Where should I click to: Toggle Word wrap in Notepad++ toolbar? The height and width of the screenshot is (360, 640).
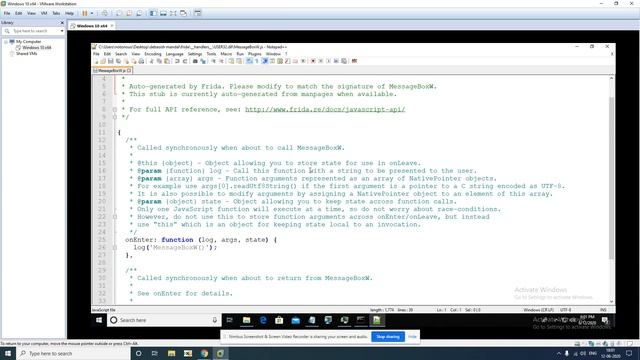point(249,61)
